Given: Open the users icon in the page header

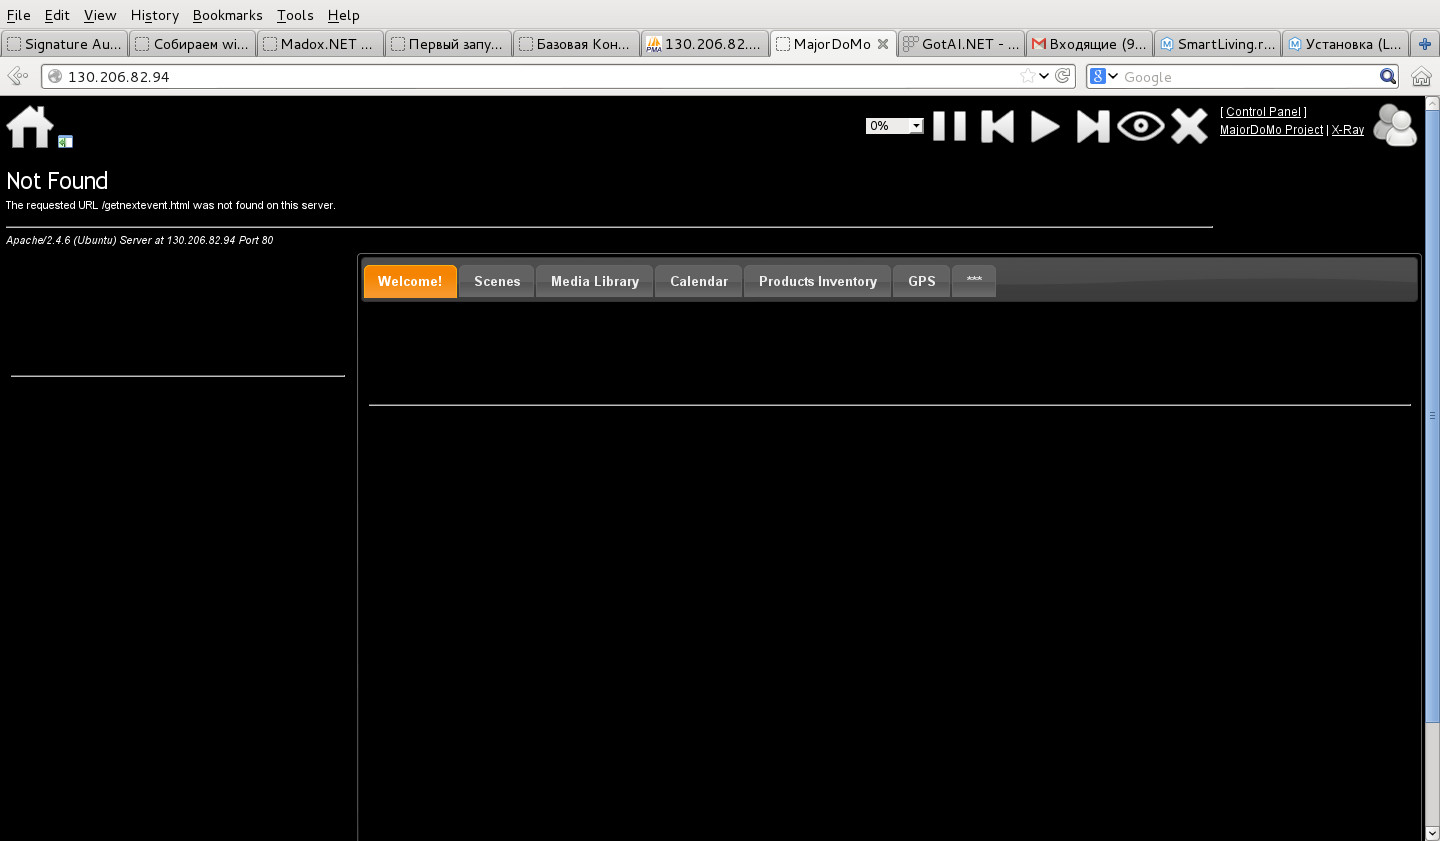Looking at the screenshot, I should coord(1395,125).
